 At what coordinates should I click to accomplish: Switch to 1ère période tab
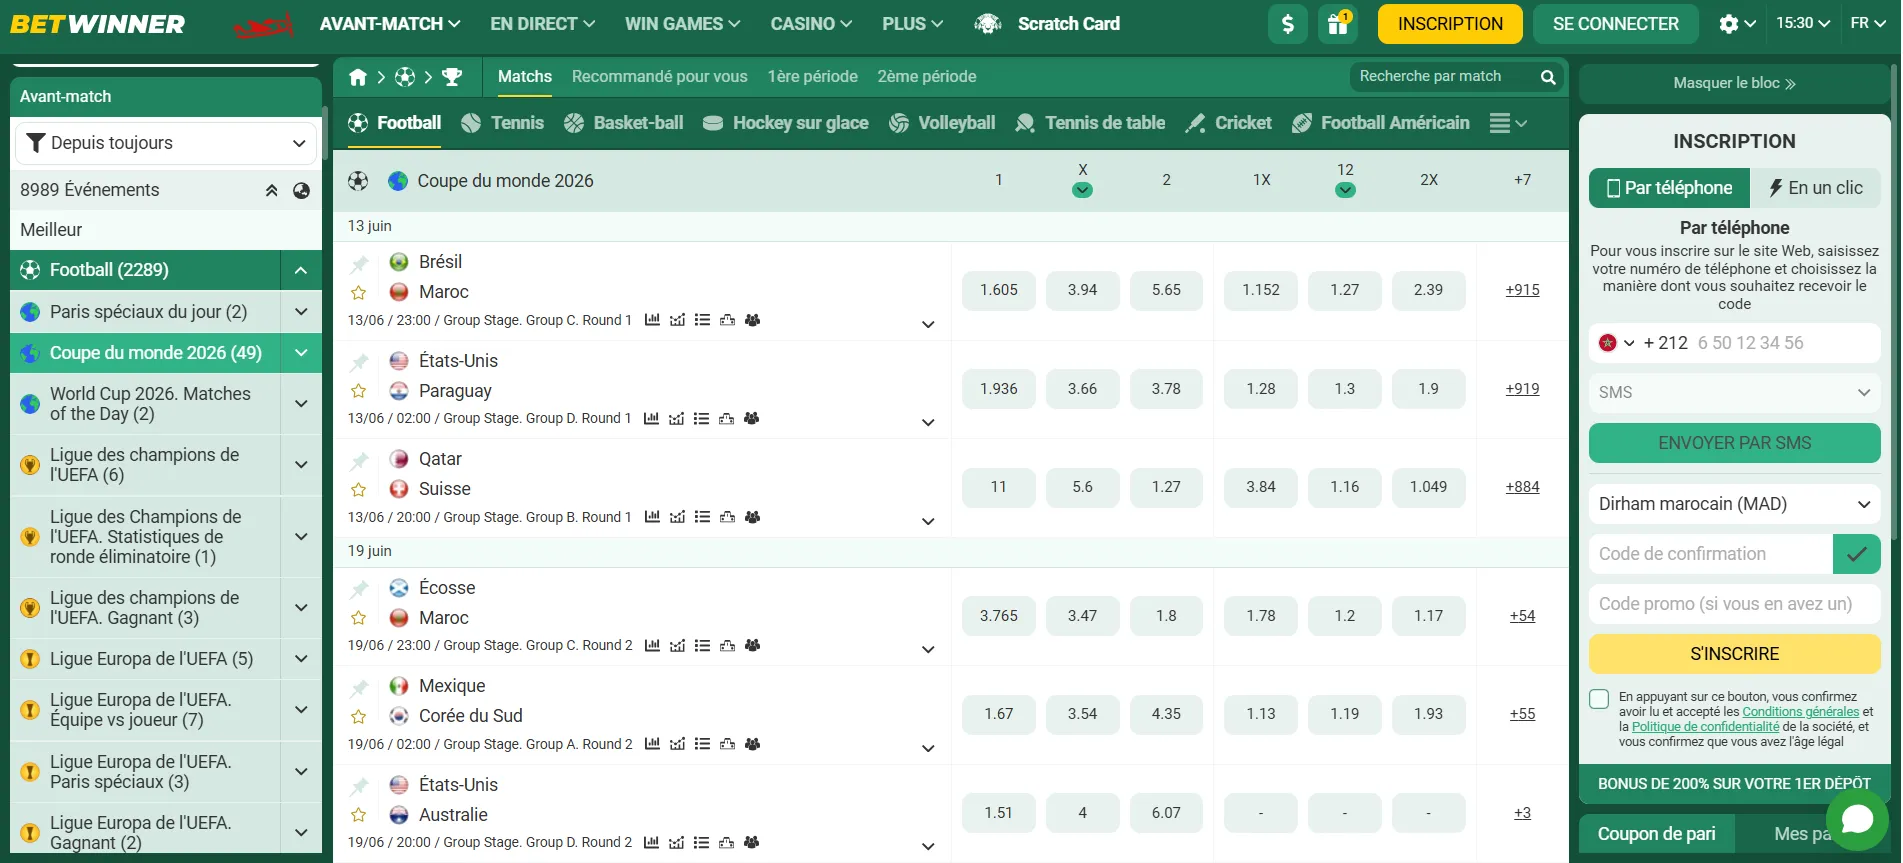point(812,77)
